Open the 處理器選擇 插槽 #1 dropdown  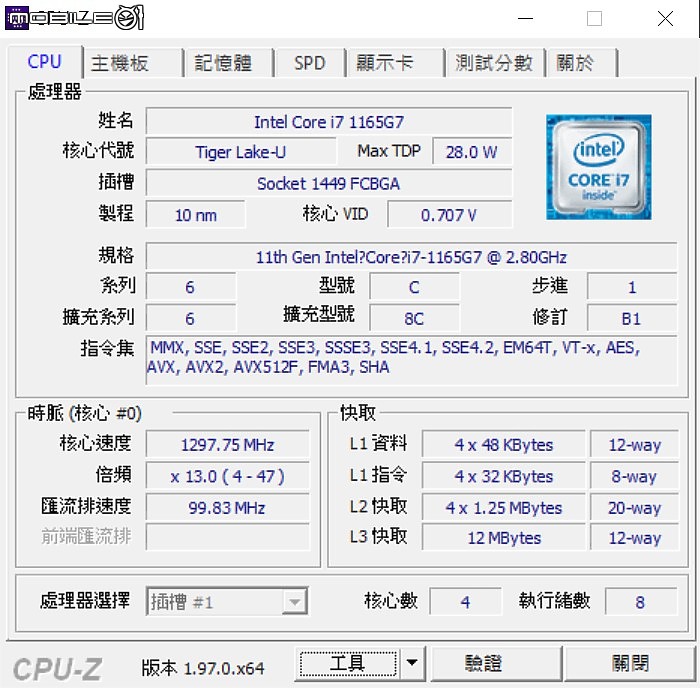(227, 601)
